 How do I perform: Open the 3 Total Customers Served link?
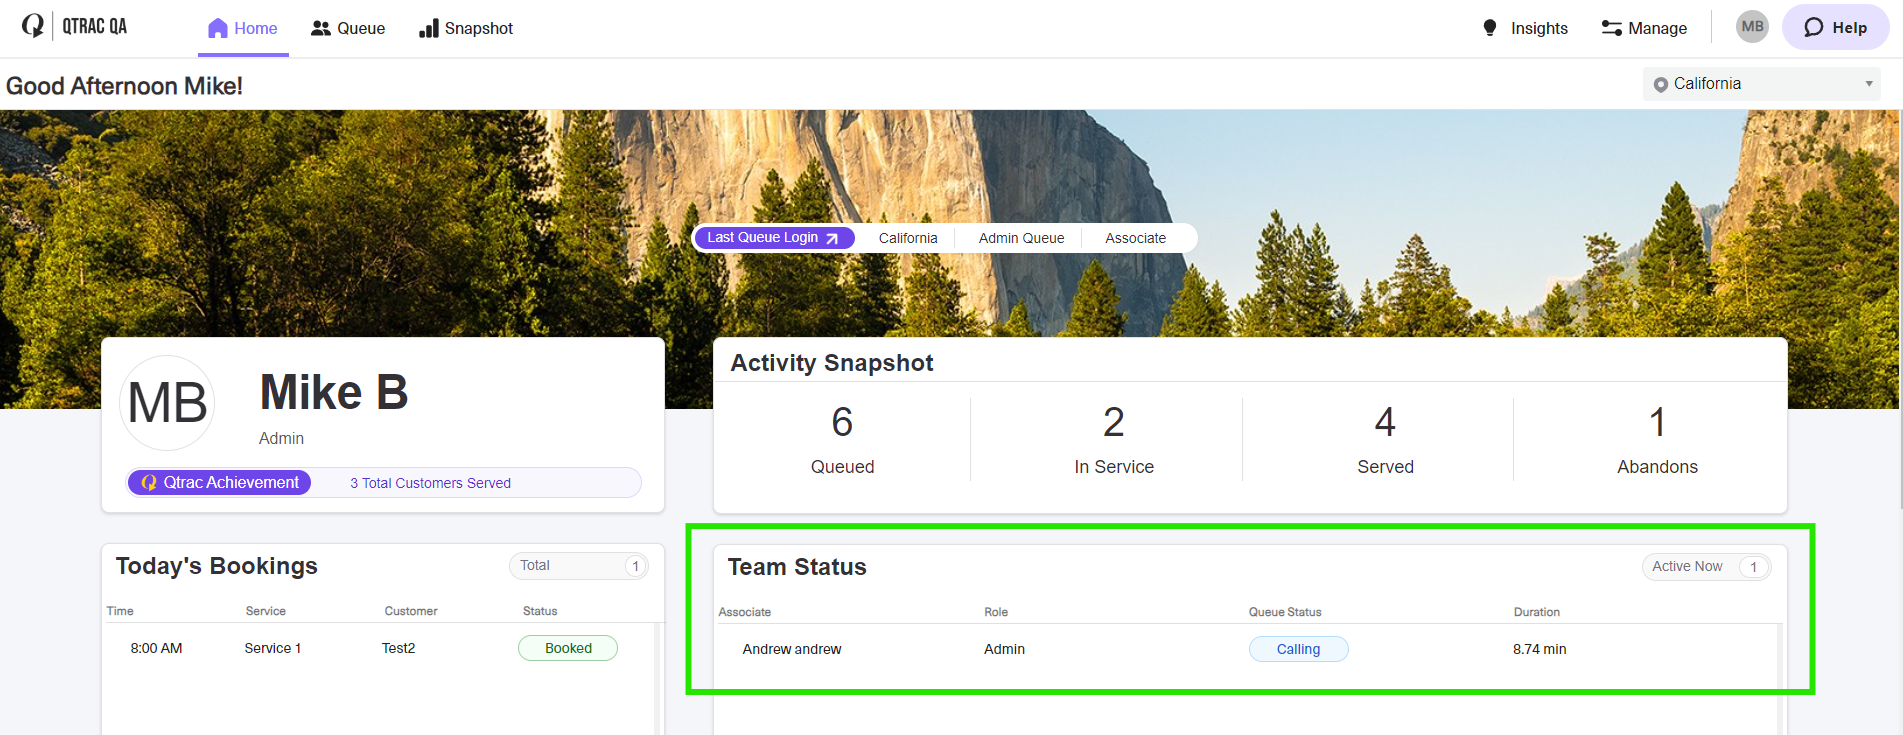(430, 483)
